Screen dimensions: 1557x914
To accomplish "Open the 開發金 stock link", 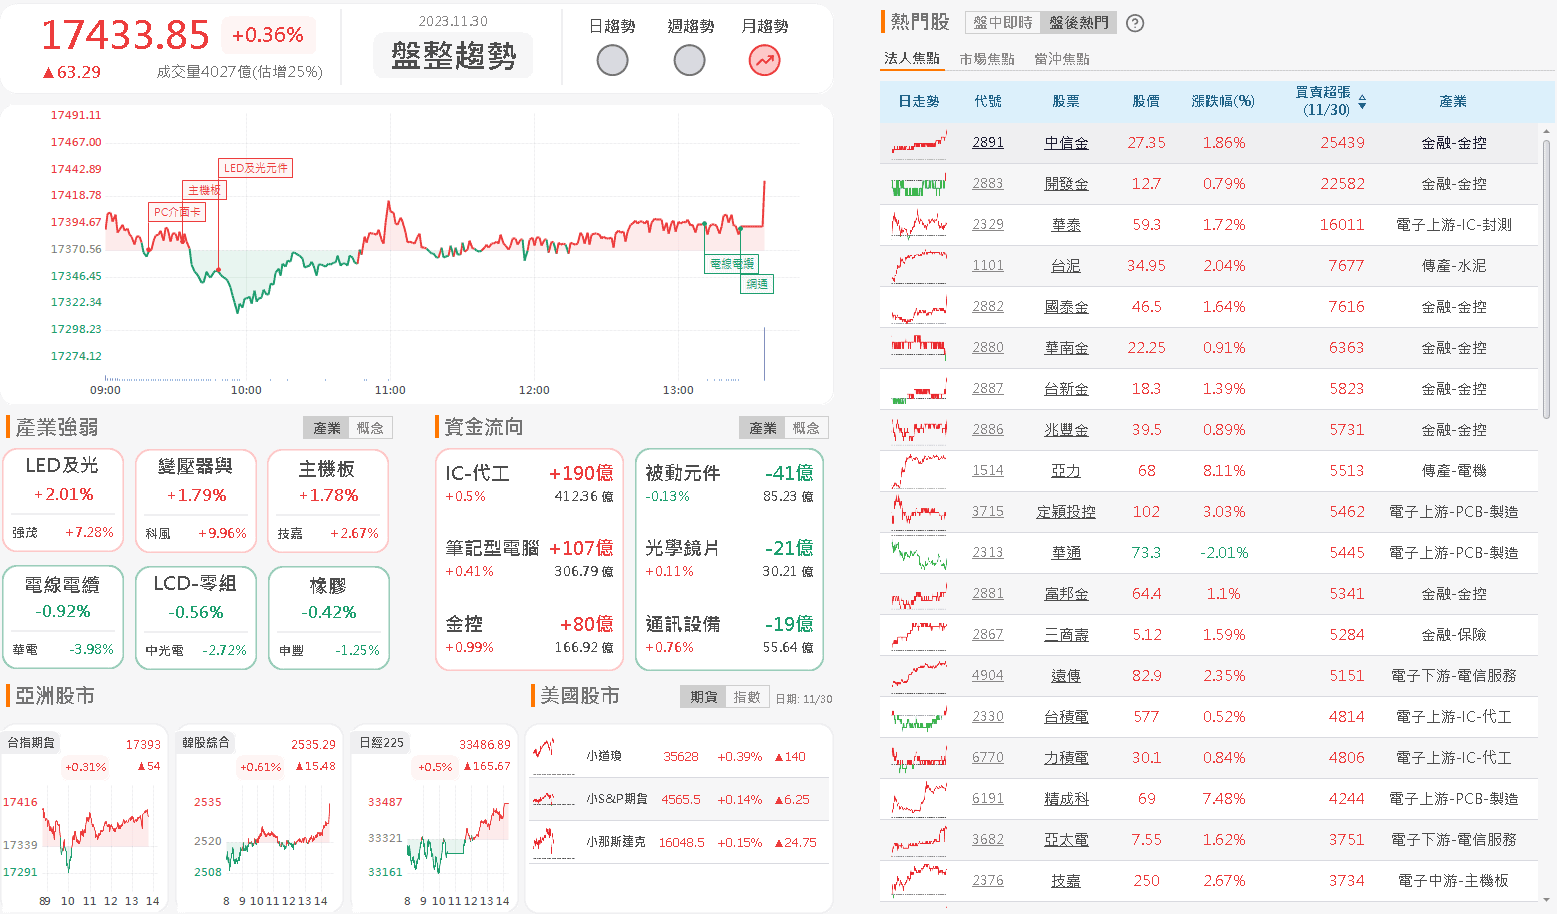I will [x=1066, y=184].
